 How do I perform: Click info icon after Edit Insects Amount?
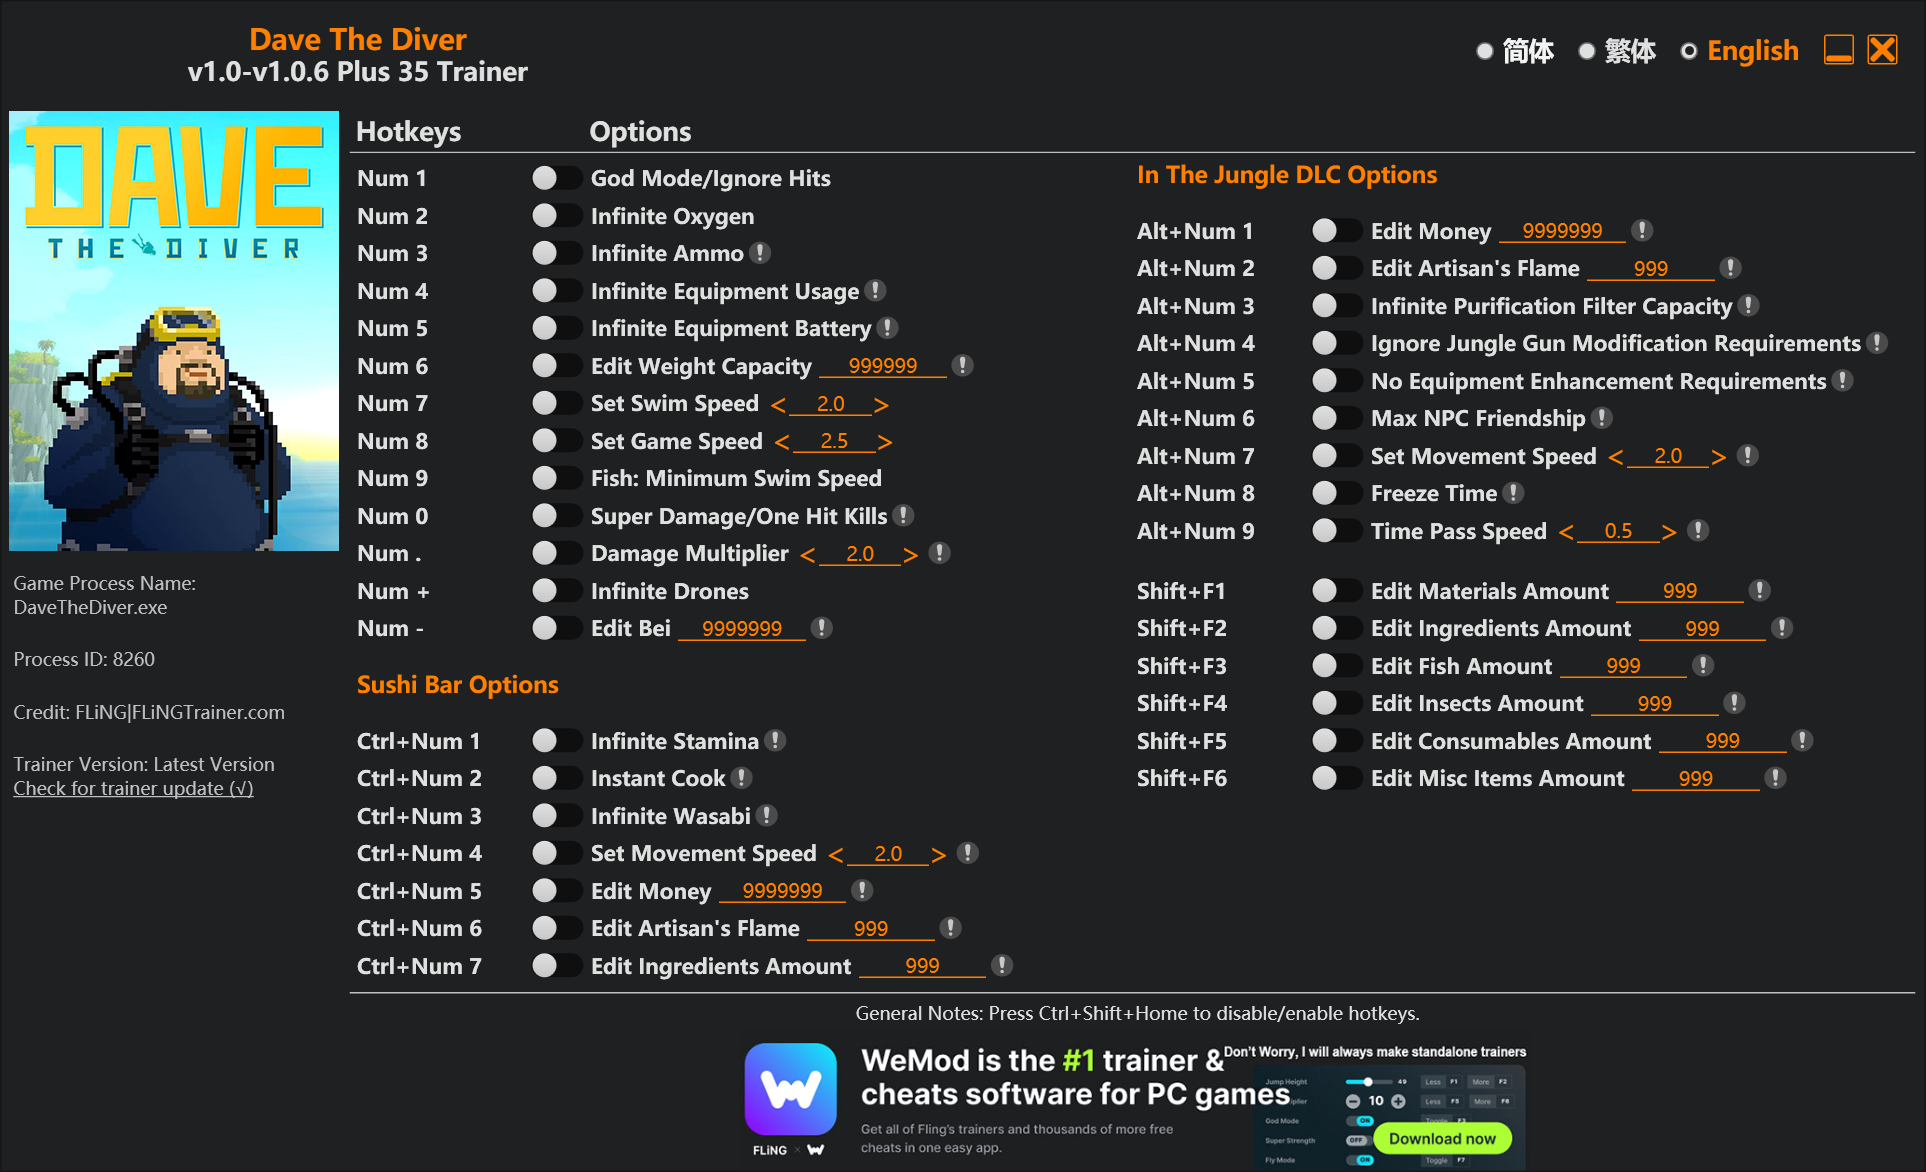tap(1735, 703)
